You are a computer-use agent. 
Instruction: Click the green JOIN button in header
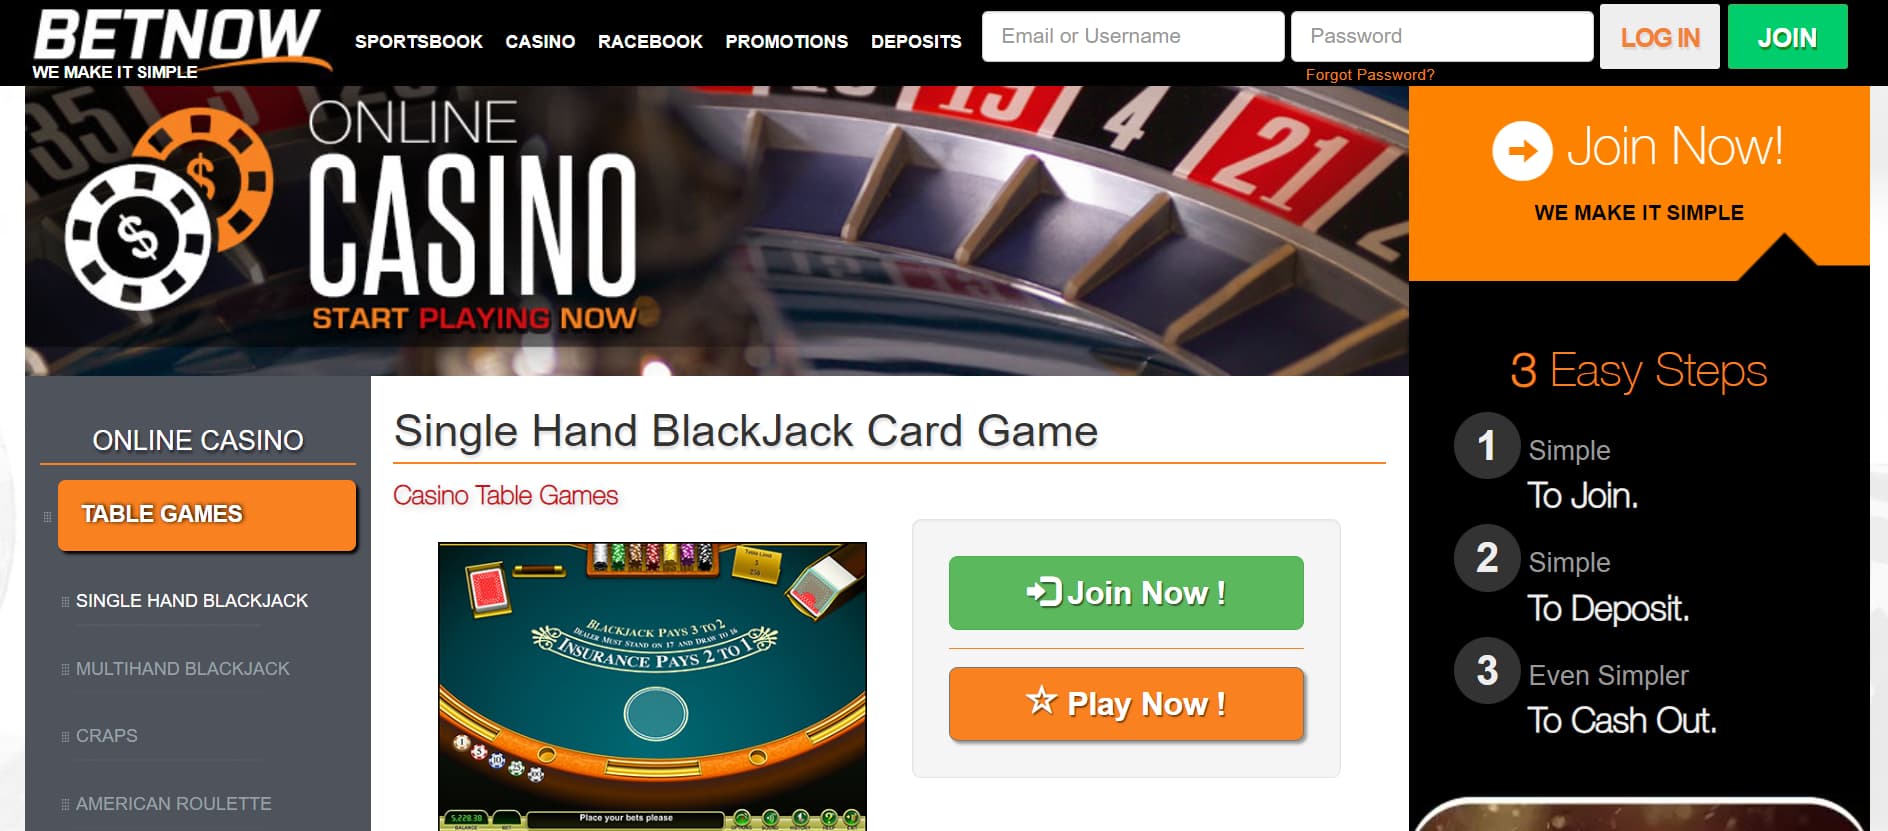(1788, 37)
